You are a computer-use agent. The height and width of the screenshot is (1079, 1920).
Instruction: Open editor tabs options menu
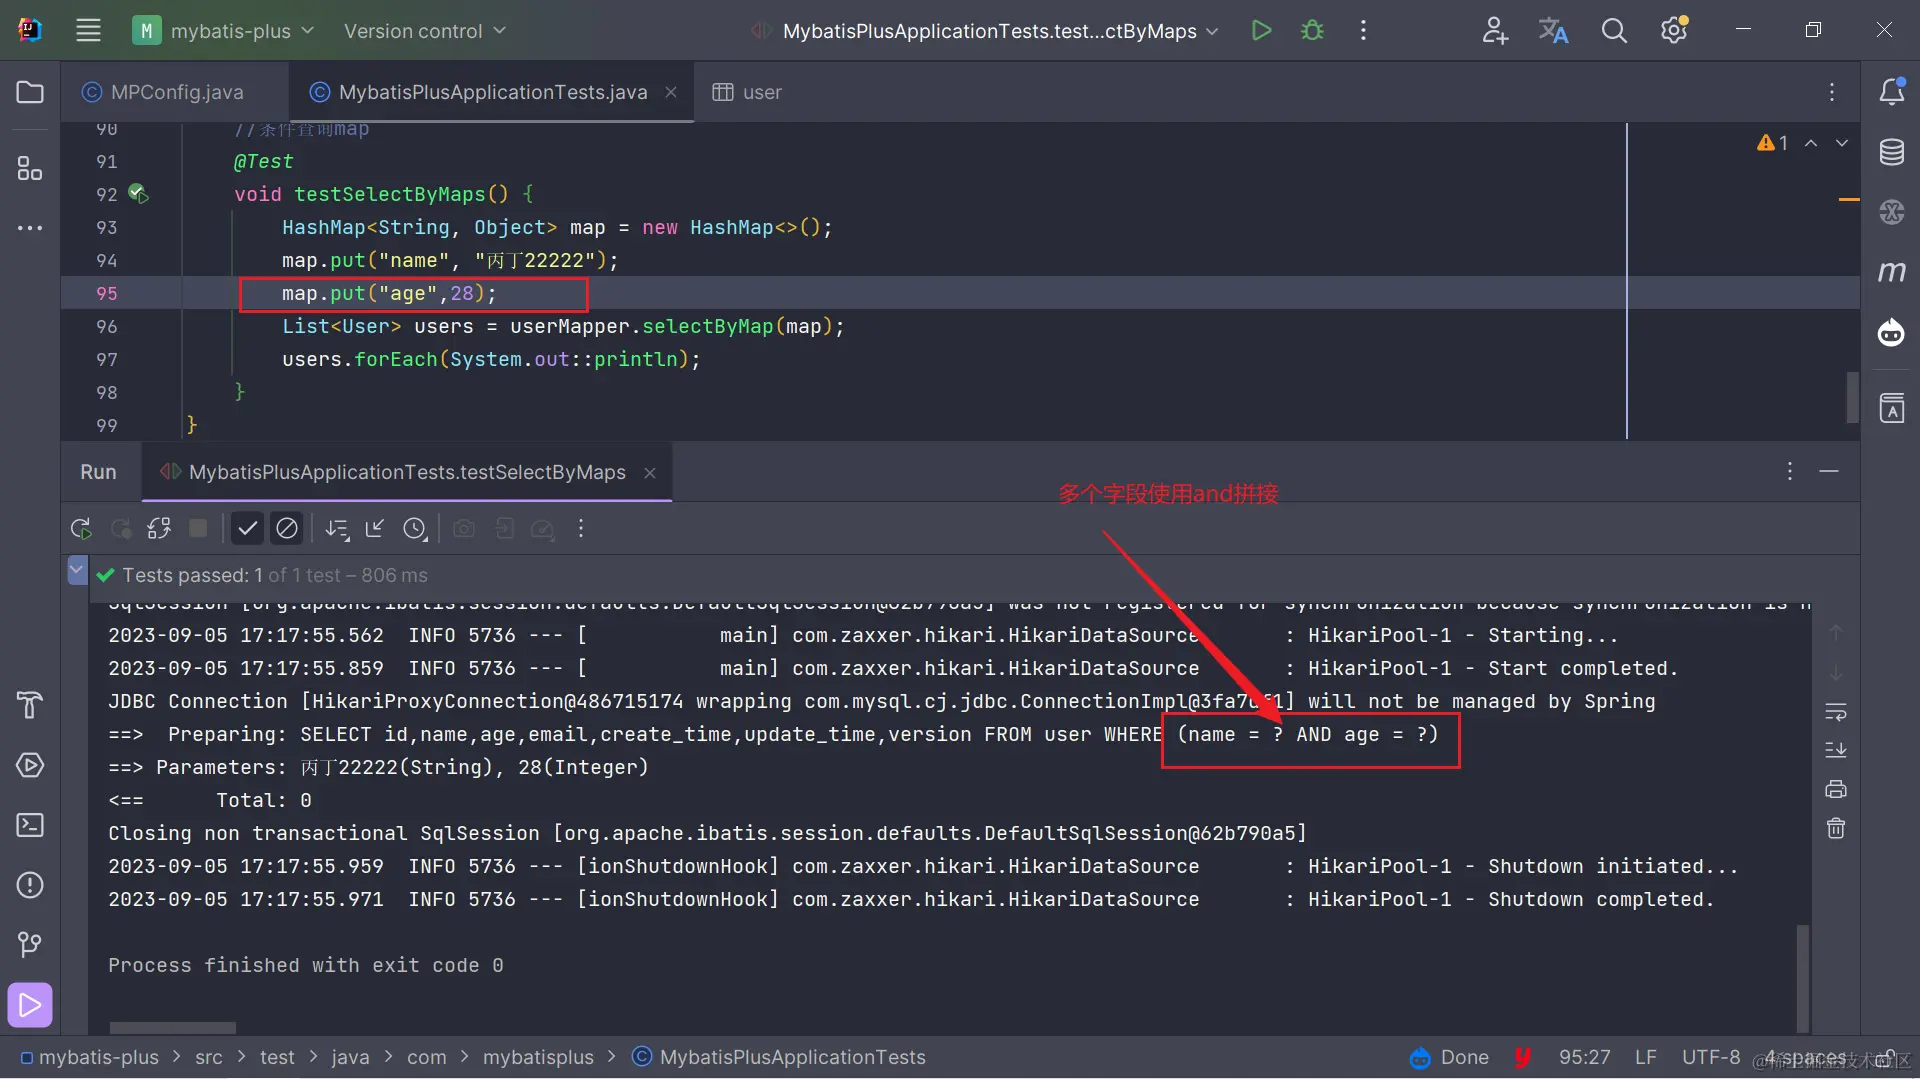tap(1832, 92)
